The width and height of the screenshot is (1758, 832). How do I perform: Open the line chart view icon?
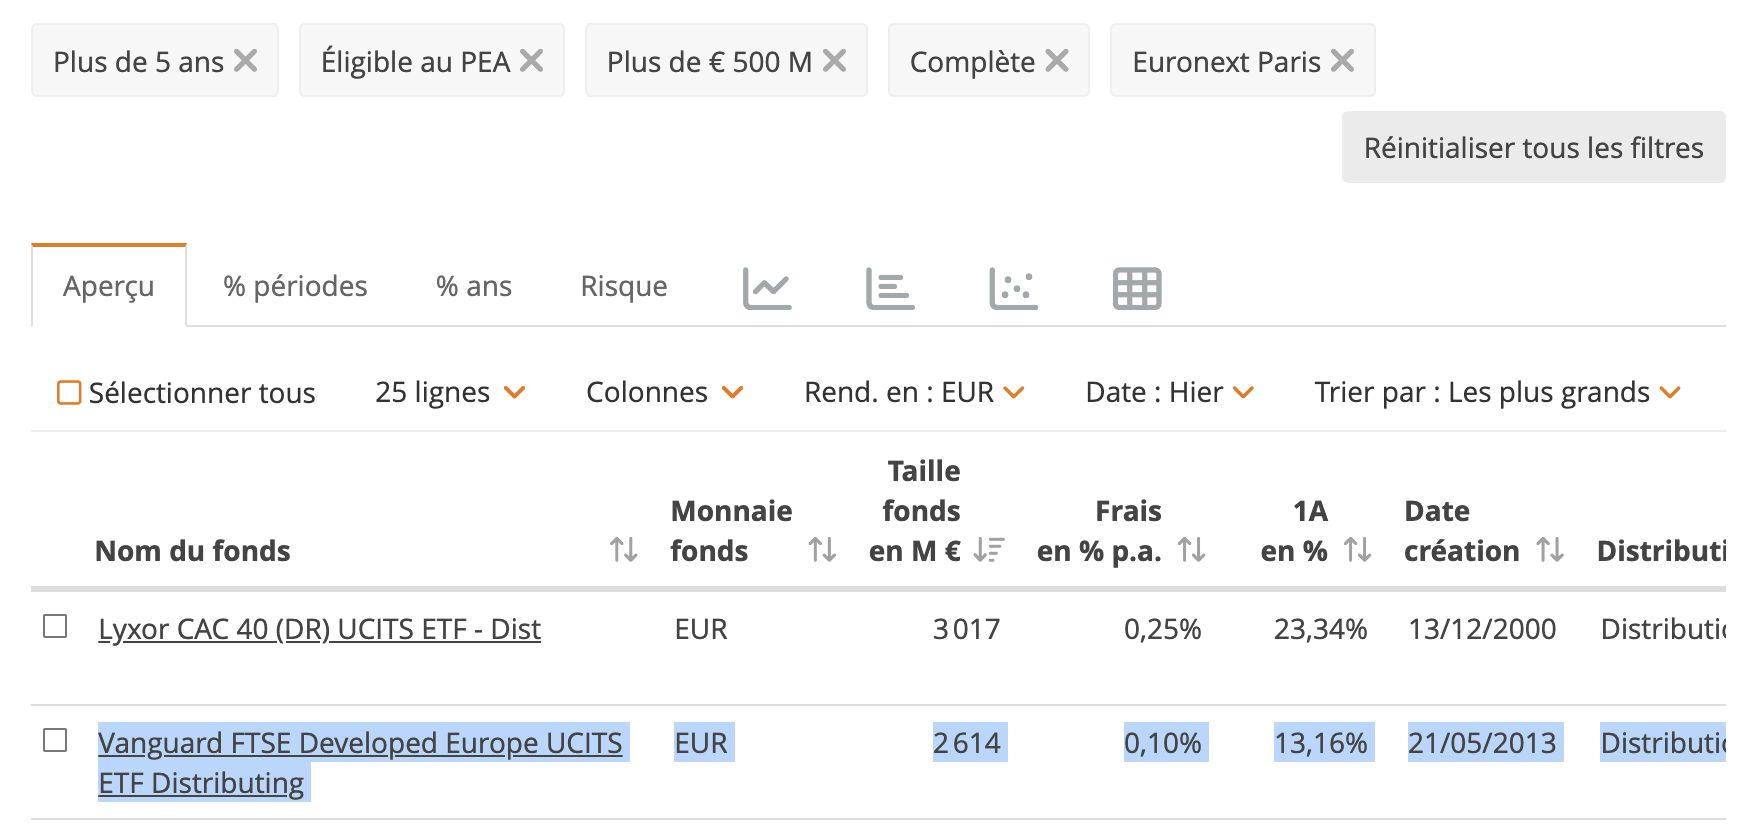767,288
